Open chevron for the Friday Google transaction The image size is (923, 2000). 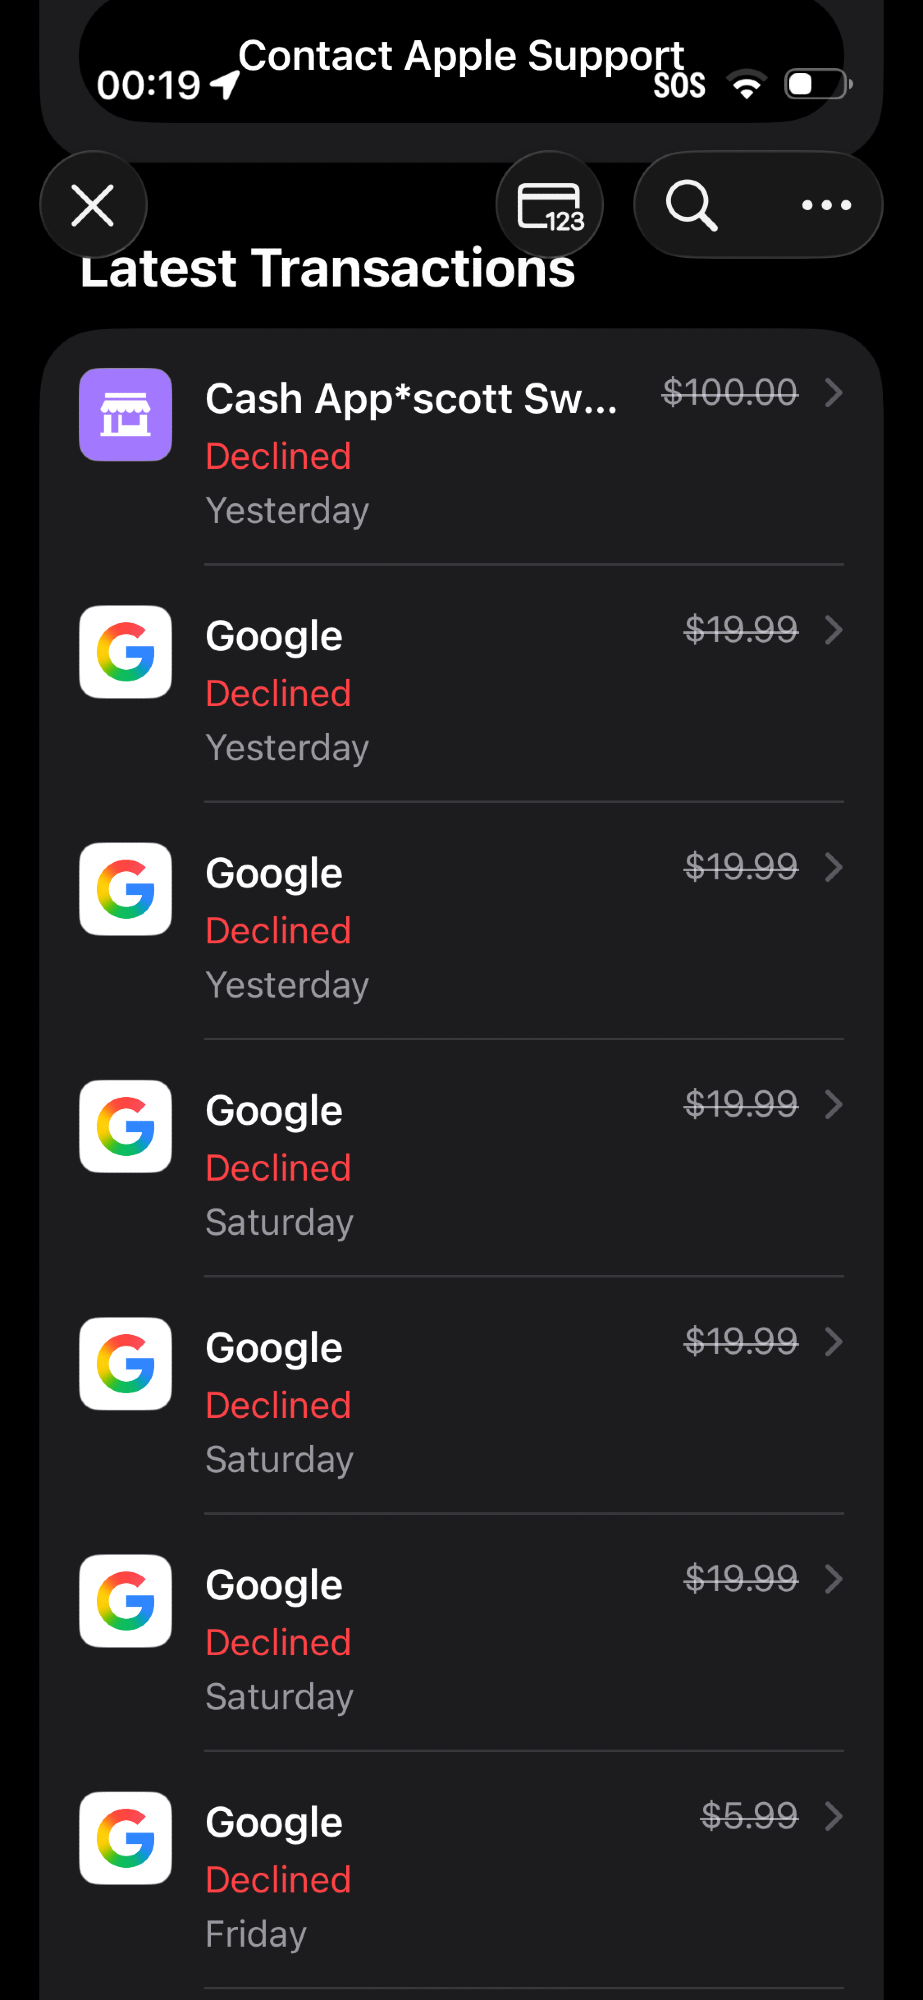(833, 1816)
